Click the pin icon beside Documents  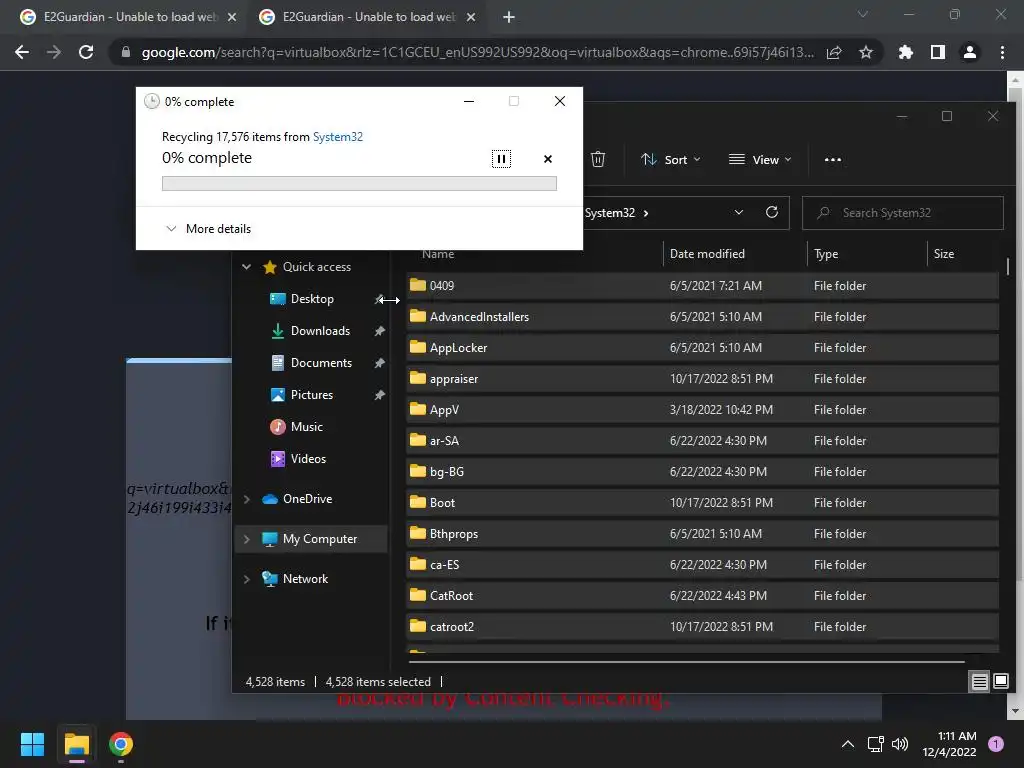point(379,363)
